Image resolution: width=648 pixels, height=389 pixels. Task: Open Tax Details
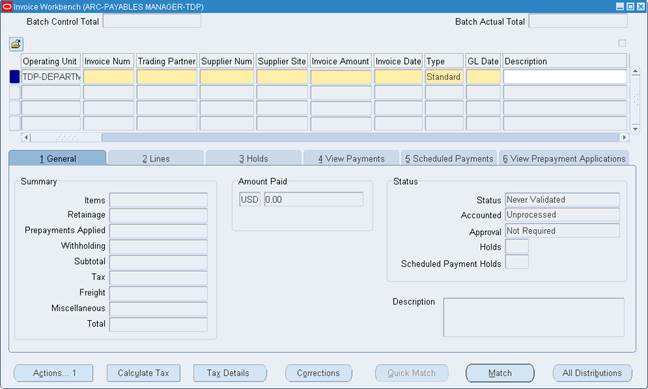(x=230, y=373)
